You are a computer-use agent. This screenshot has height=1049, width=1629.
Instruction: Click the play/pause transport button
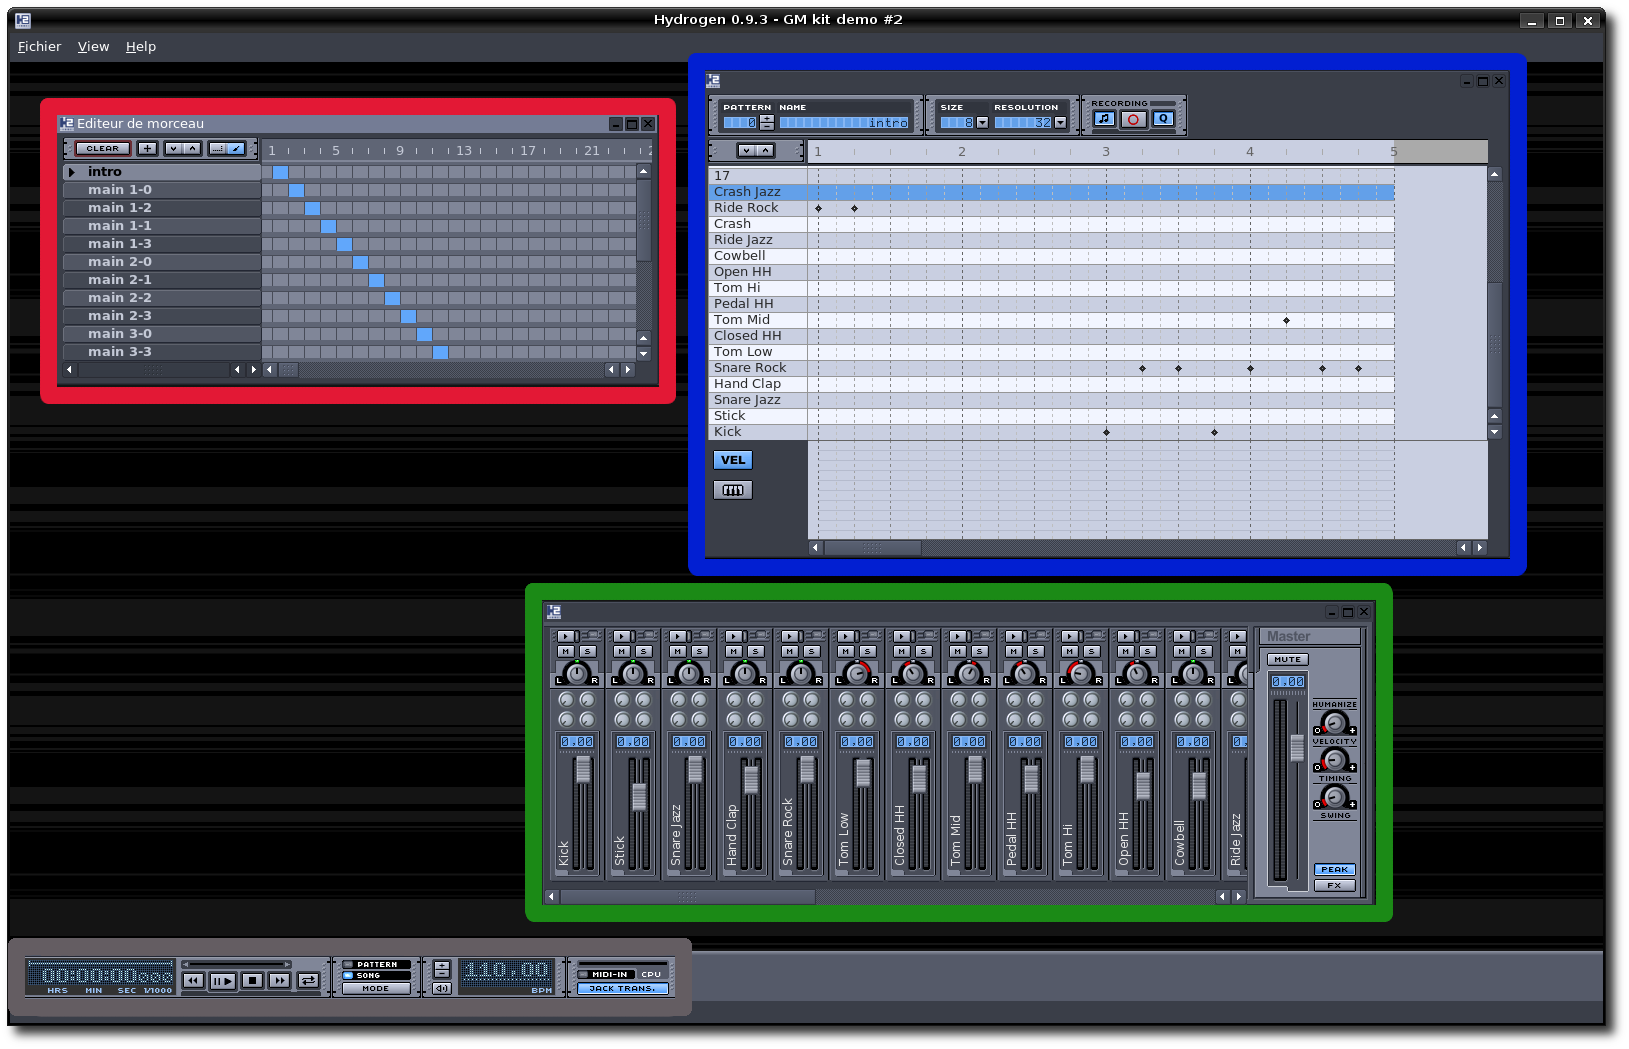point(222,981)
